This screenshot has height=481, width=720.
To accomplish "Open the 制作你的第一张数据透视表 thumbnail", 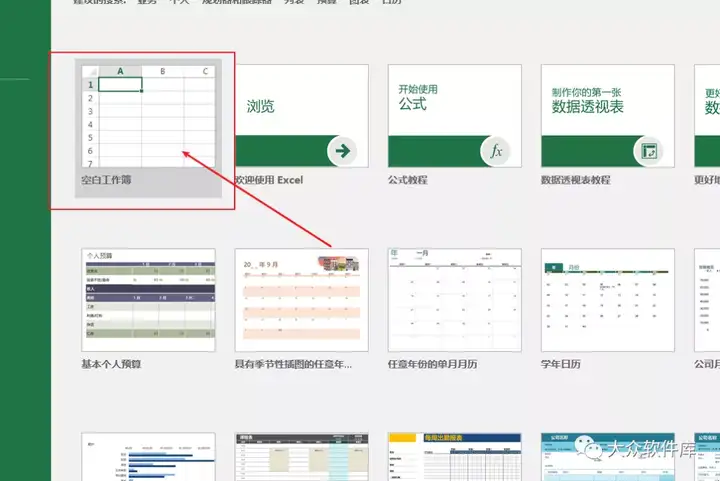I will [x=608, y=116].
